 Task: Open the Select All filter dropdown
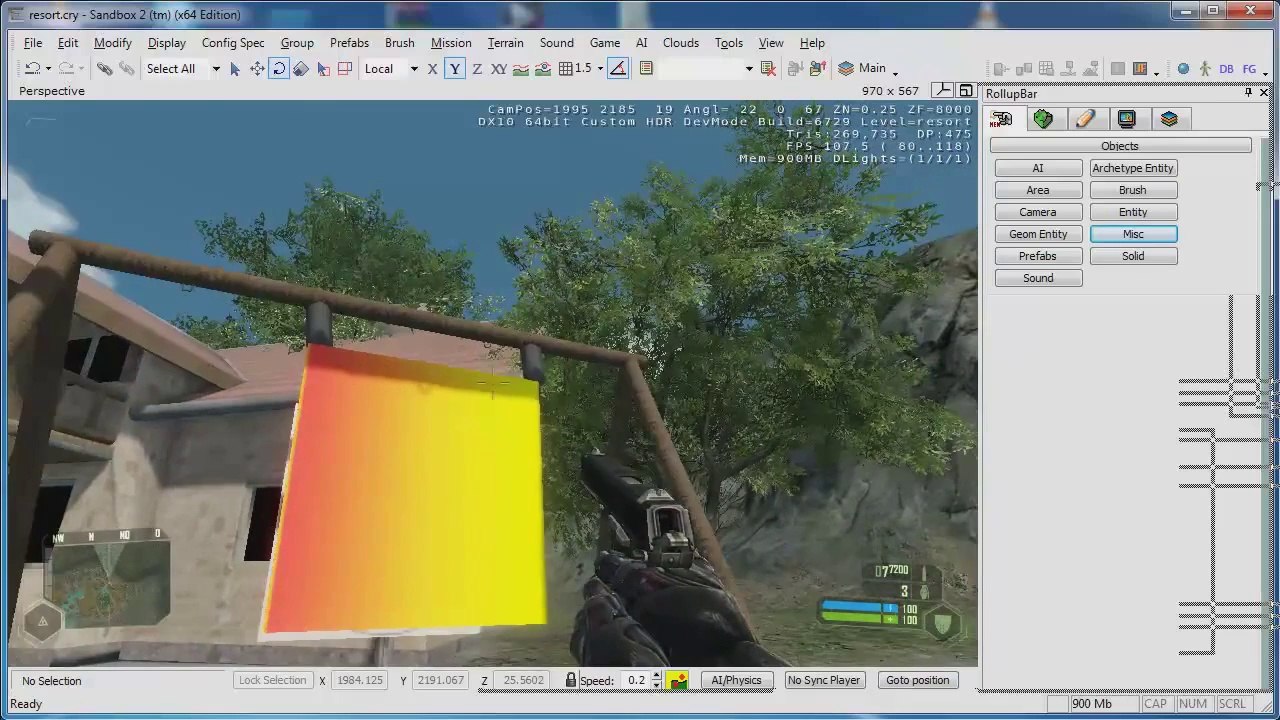(215, 69)
